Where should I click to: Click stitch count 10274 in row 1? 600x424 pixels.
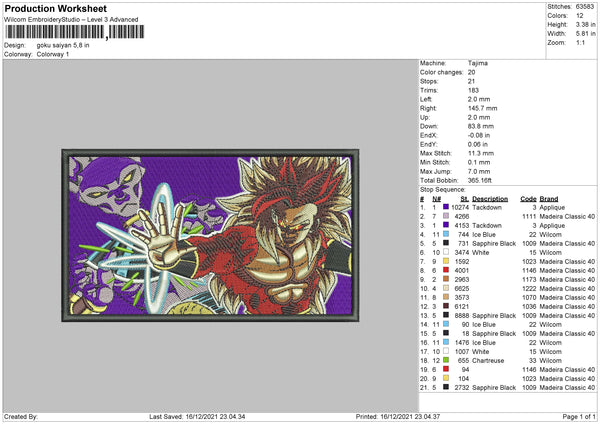point(460,207)
